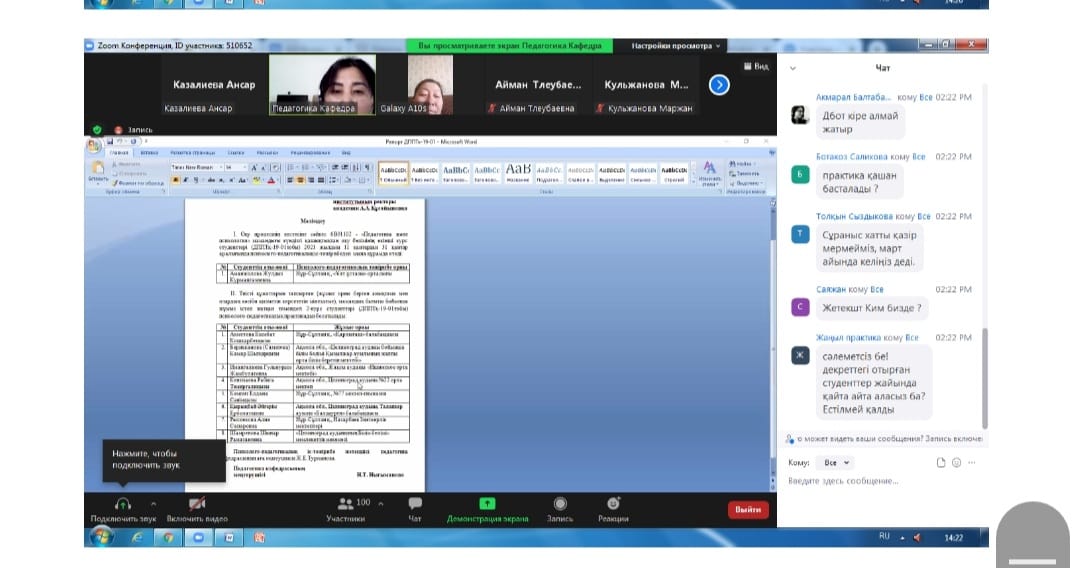Viewport: 1080px width, 568px height.
Task: Expand audio options arrow beside headphone icon
Action: pos(153,503)
